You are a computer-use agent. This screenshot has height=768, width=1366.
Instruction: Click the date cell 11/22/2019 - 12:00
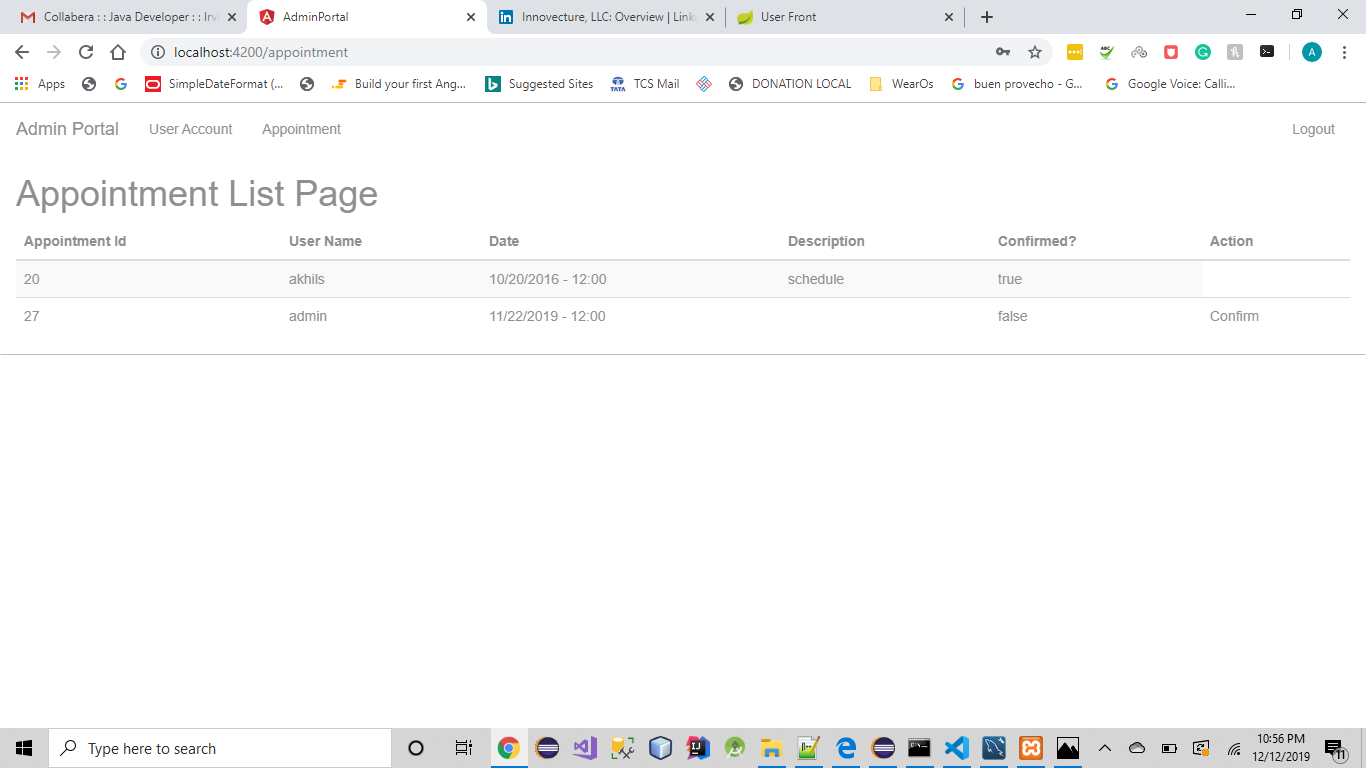[547, 316]
